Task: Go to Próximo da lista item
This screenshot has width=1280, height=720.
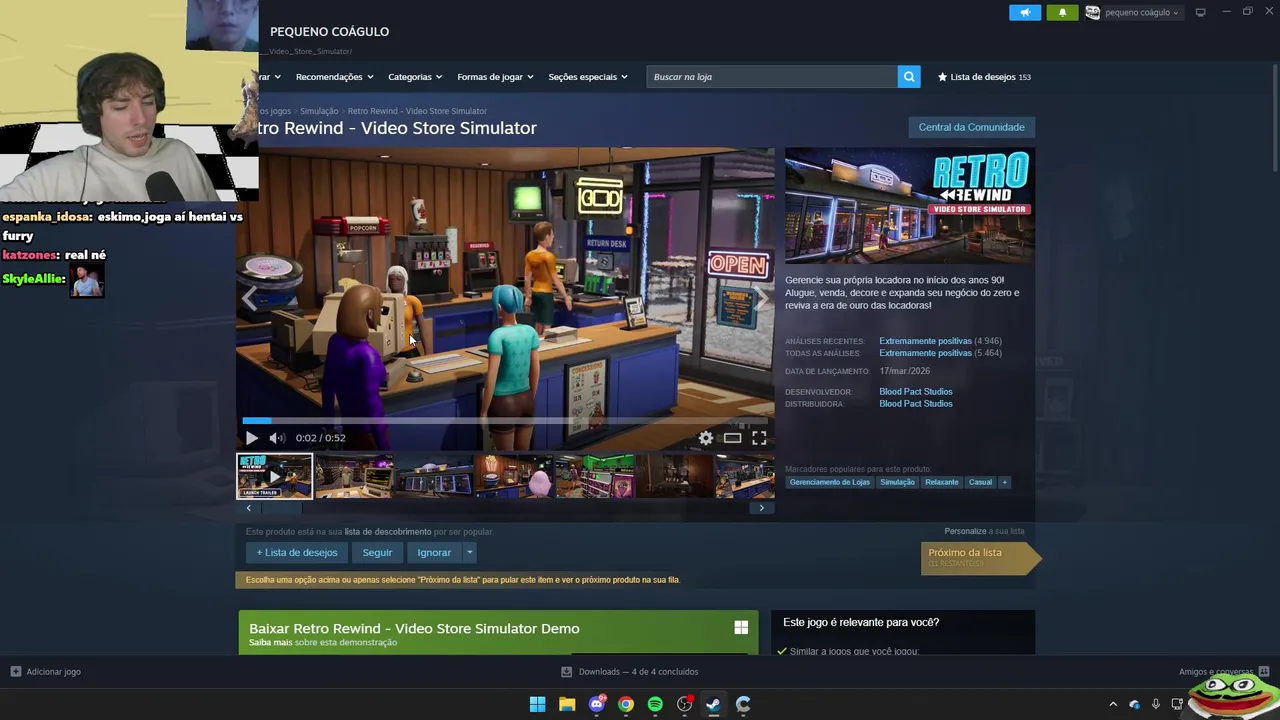Action: coord(980,557)
